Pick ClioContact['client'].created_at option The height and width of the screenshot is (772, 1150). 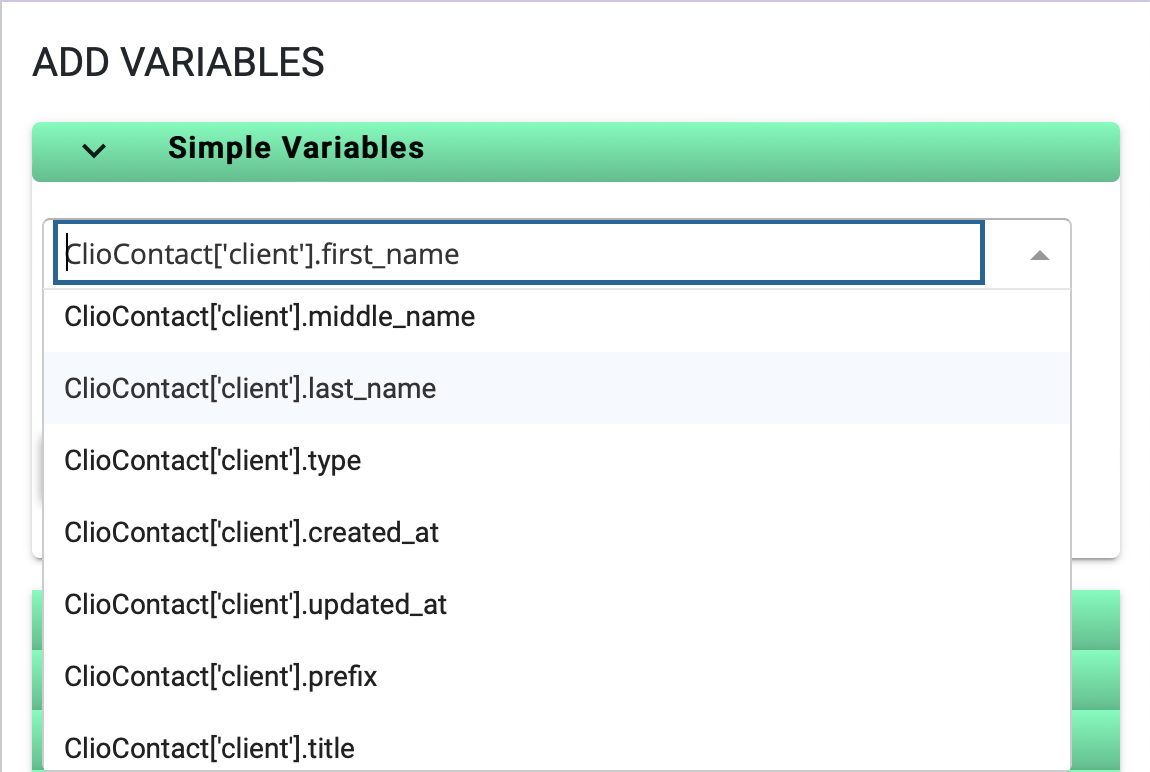coord(557,532)
